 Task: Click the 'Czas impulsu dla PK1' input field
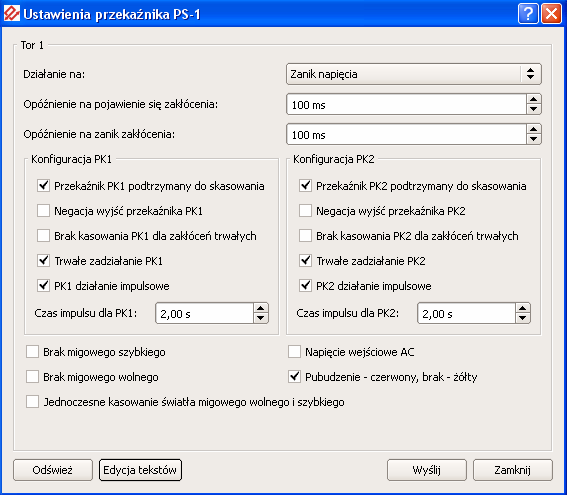pos(204,313)
